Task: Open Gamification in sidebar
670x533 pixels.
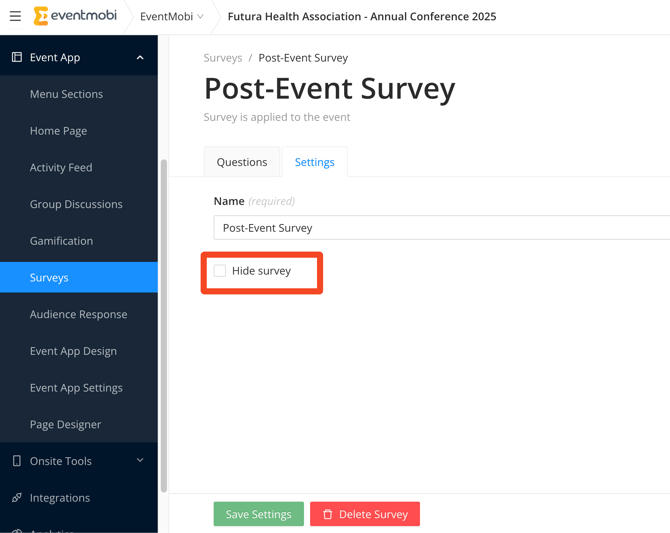Action: click(61, 241)
